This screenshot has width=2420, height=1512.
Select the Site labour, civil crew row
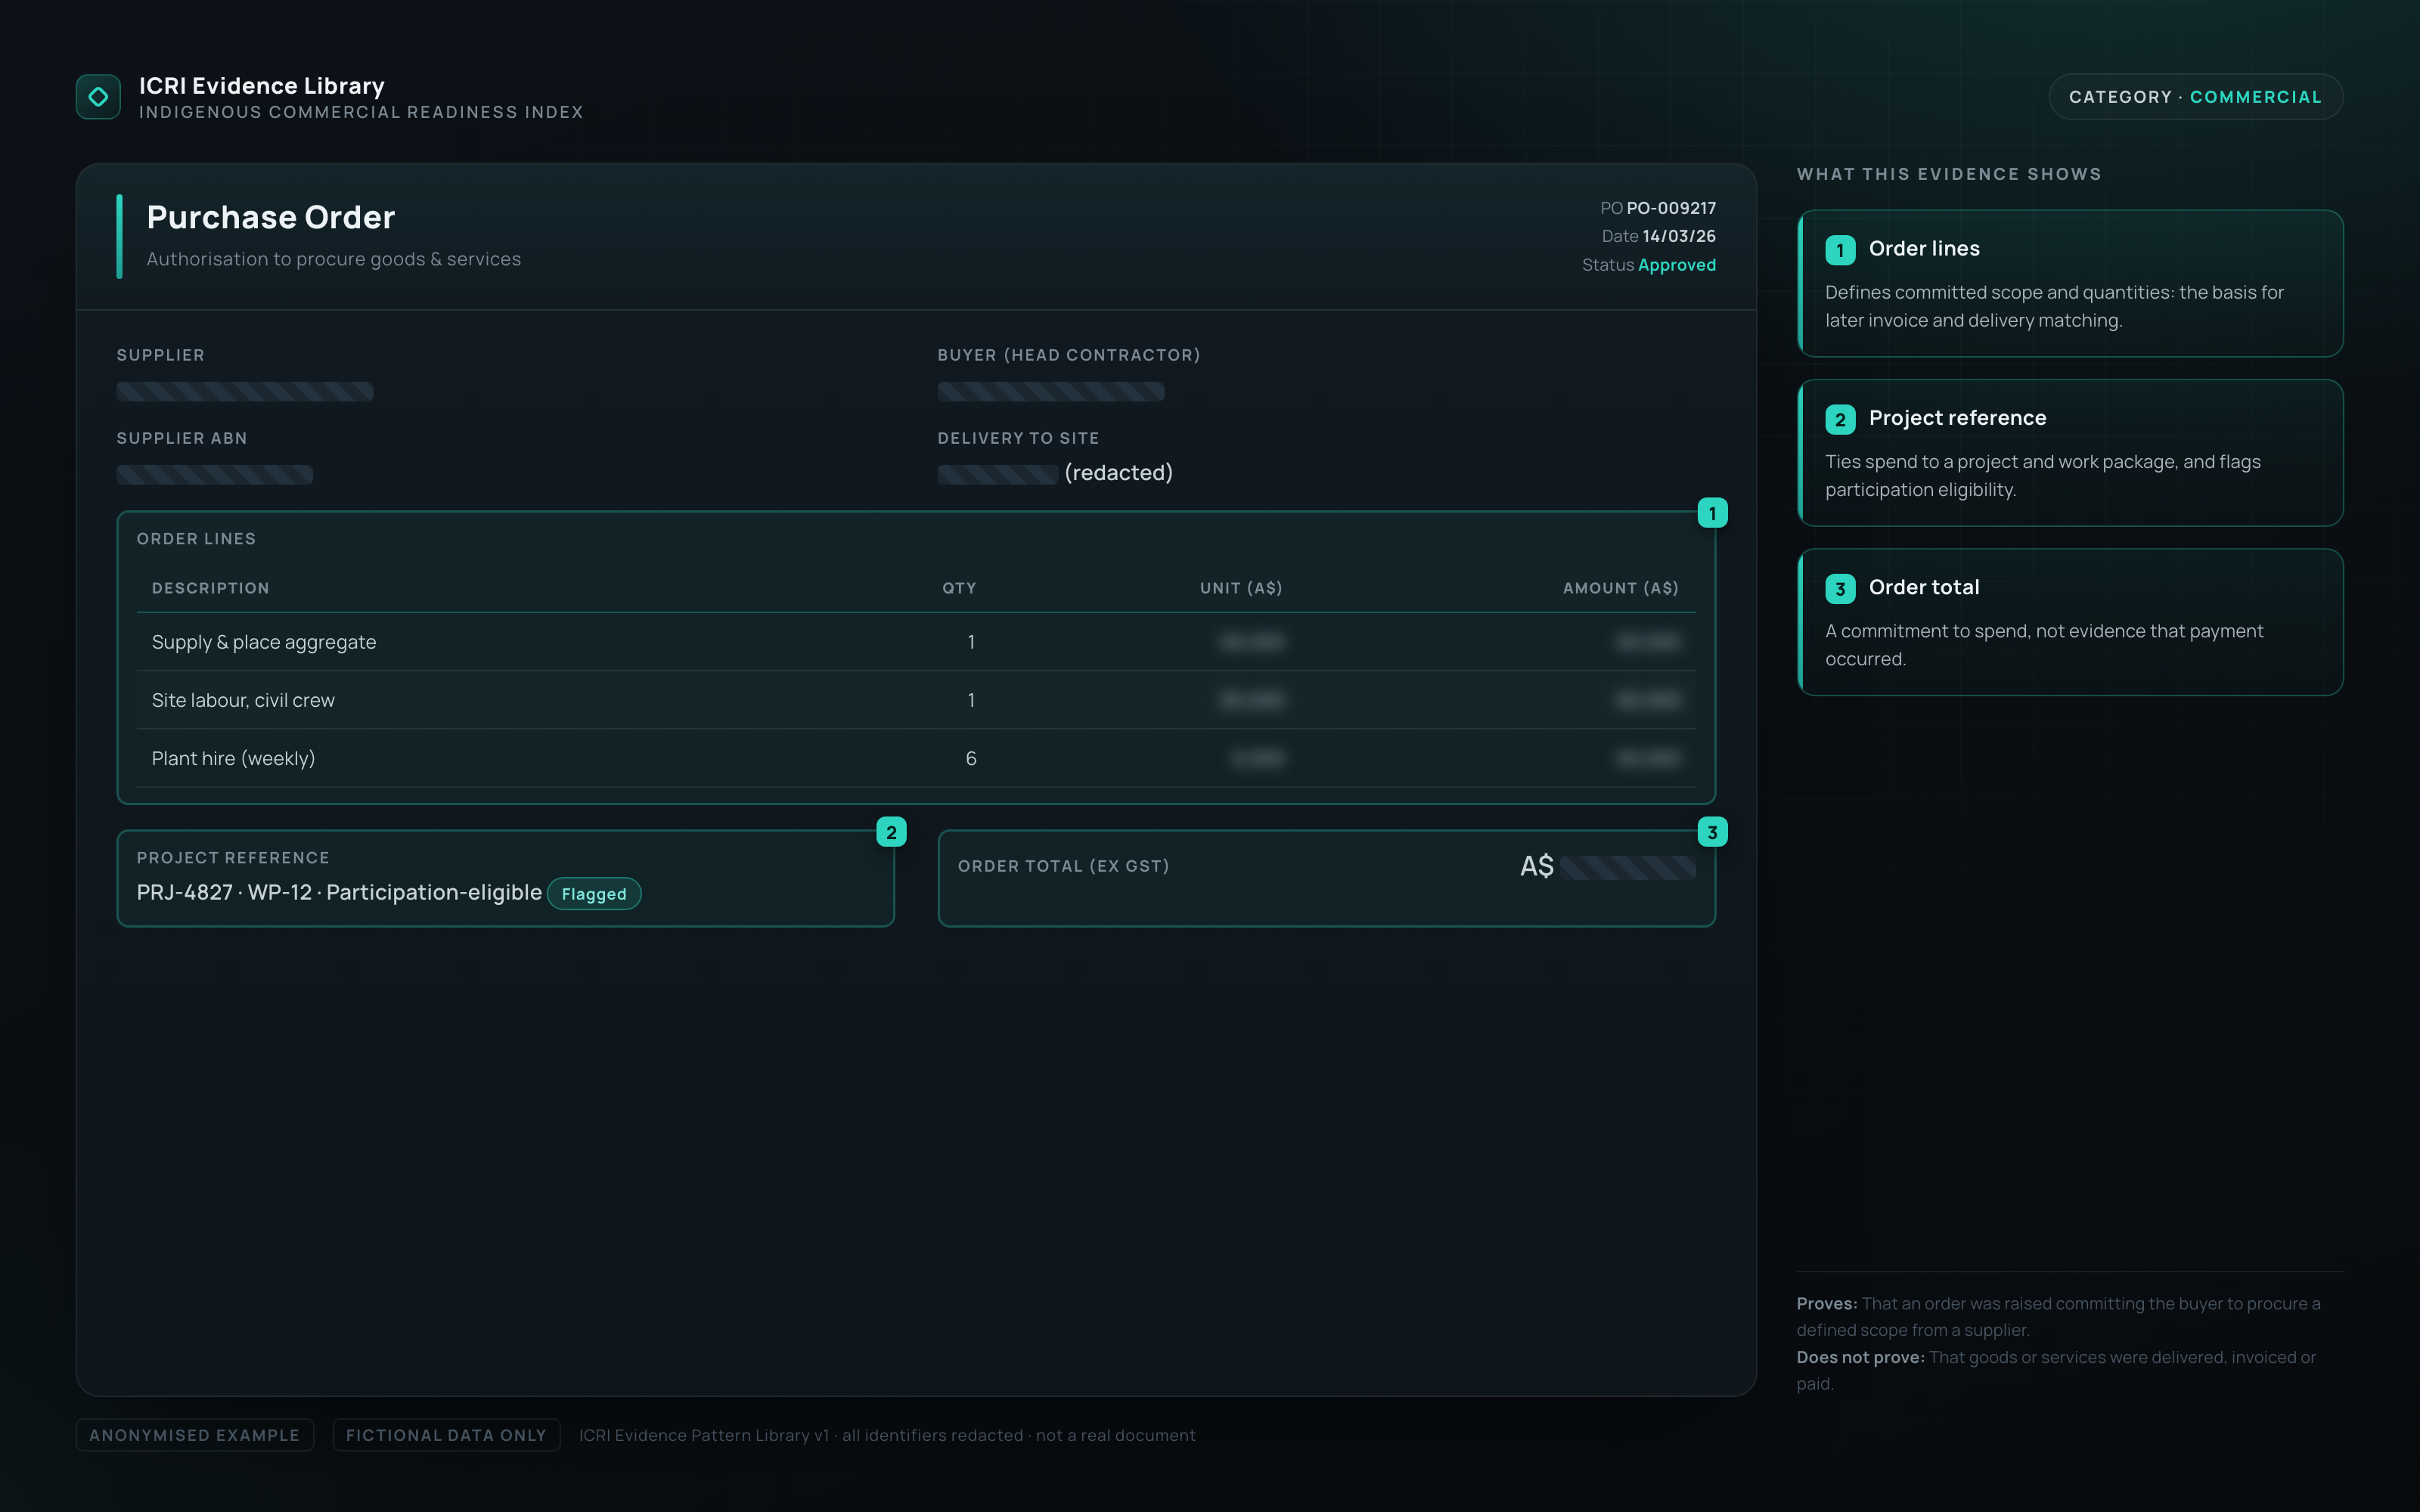point(916,700)
